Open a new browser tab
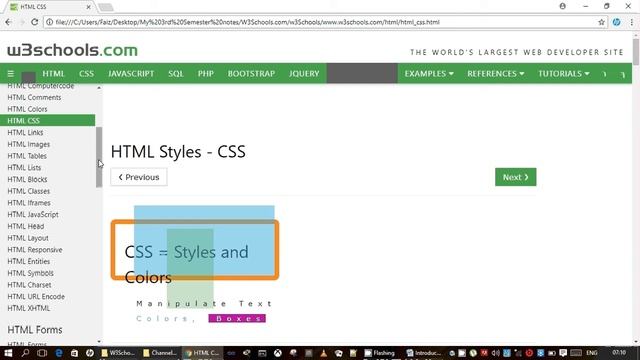Viewport: 640px width, 360px height. point(106,7)
